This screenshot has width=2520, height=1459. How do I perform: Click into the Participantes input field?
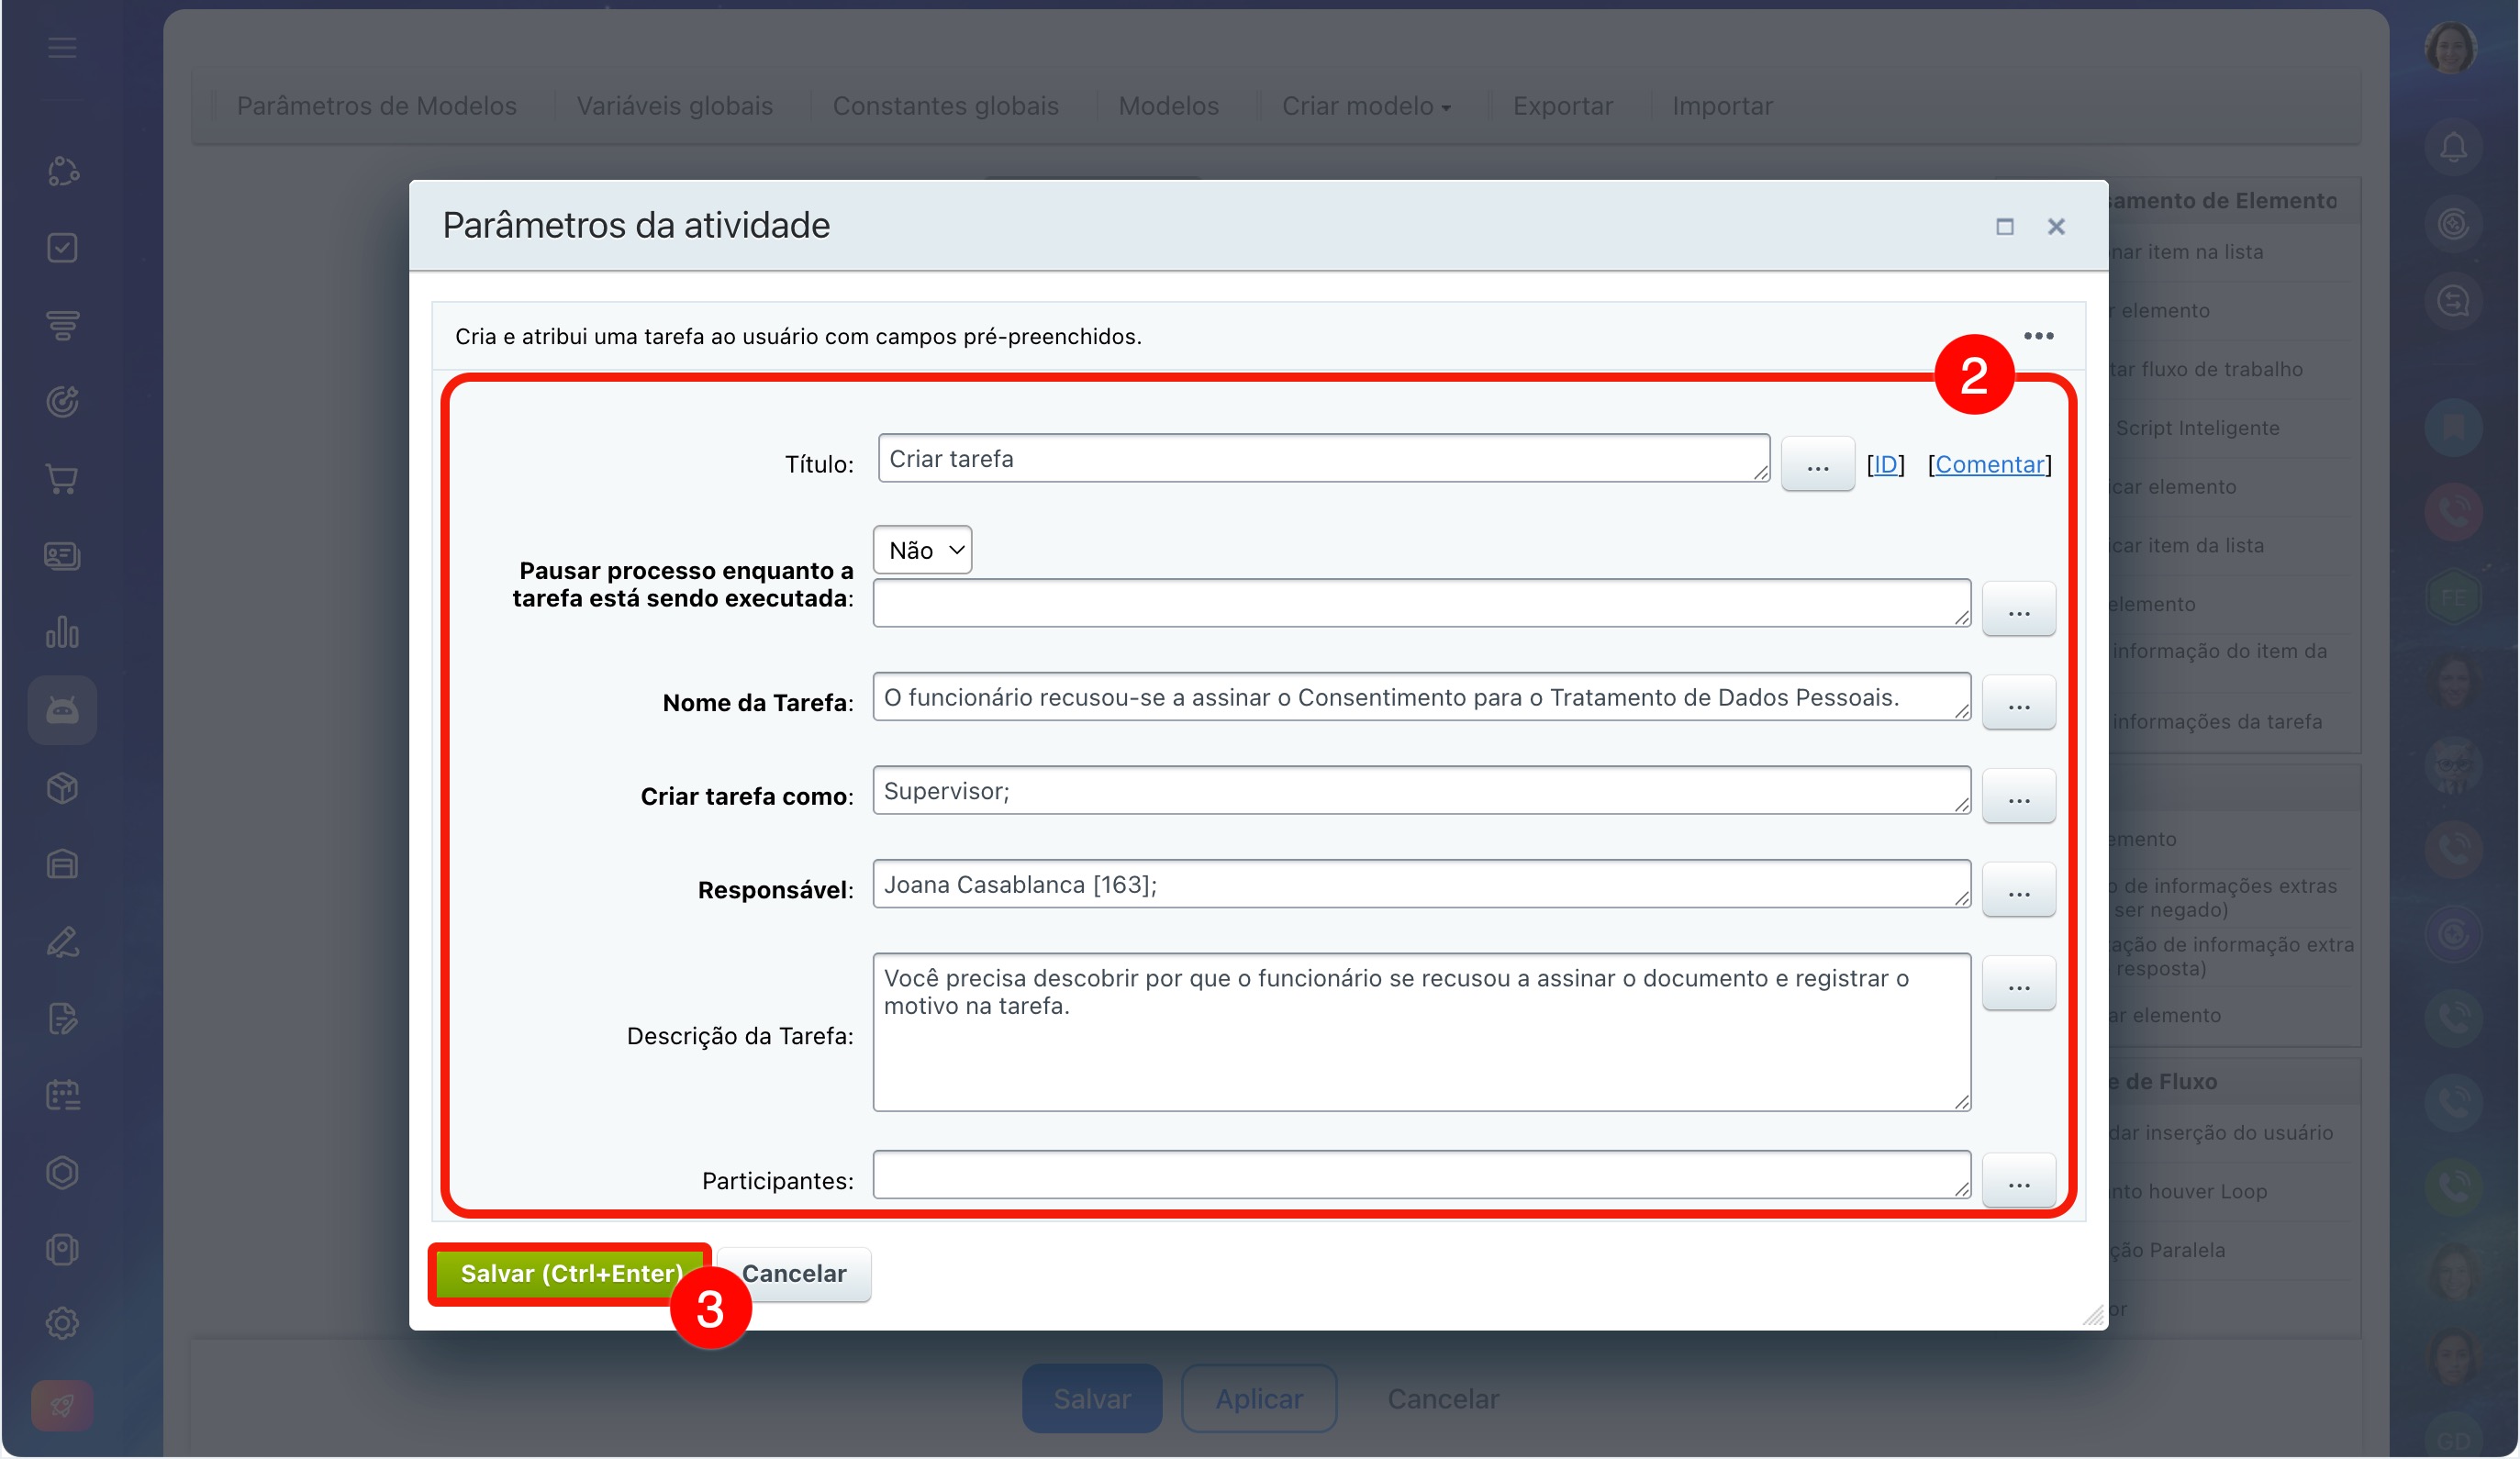1421,1174
